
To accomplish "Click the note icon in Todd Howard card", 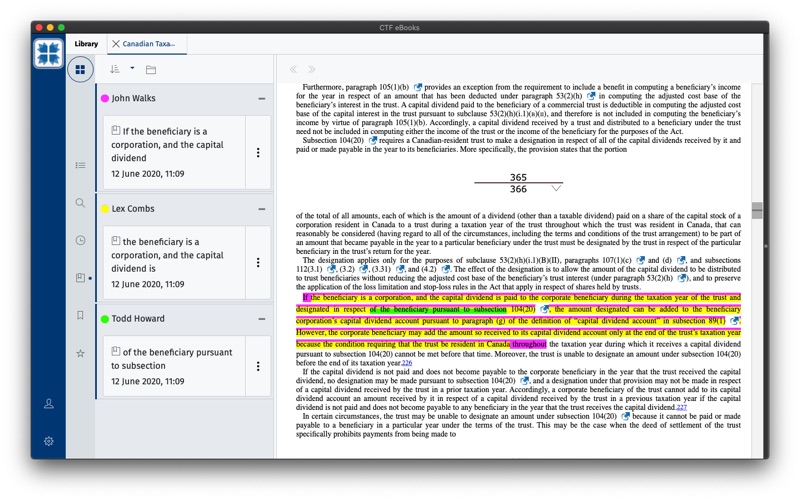I will tap(116, 351).
